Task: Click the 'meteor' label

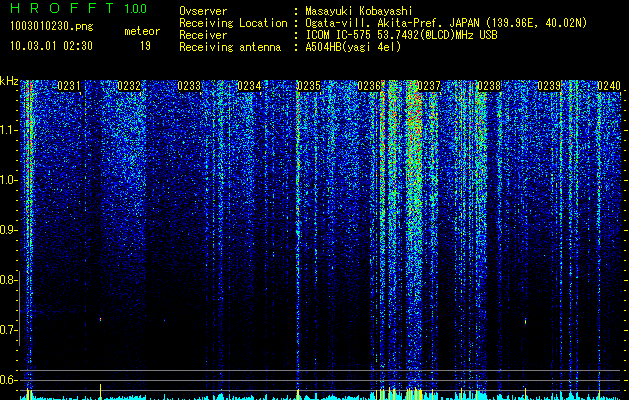Action: point(142,31)
